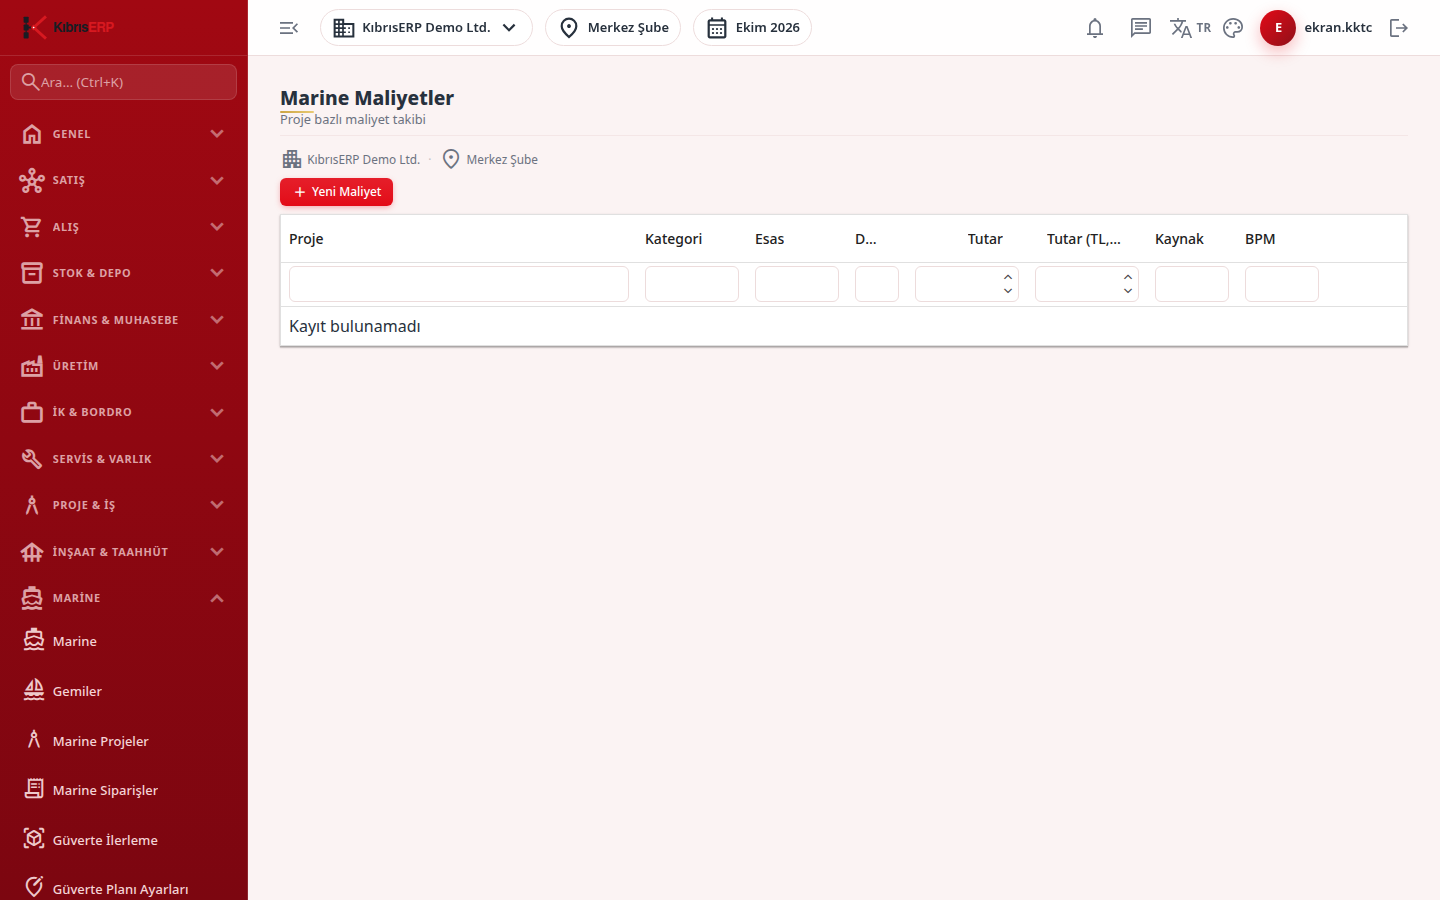Click the KıbrısERP logo
This screenshot has width=1440, height=900.
click(x=68, y=27)
